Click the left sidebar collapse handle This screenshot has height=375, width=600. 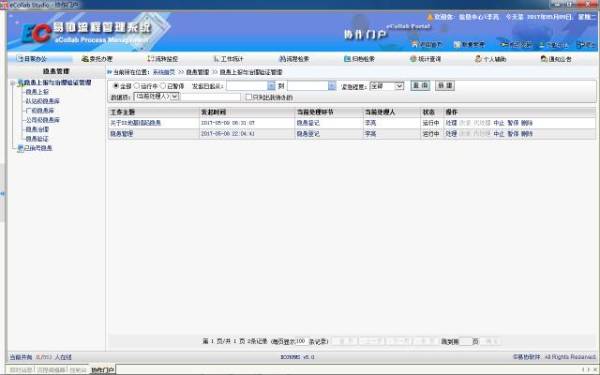(2, 193)
